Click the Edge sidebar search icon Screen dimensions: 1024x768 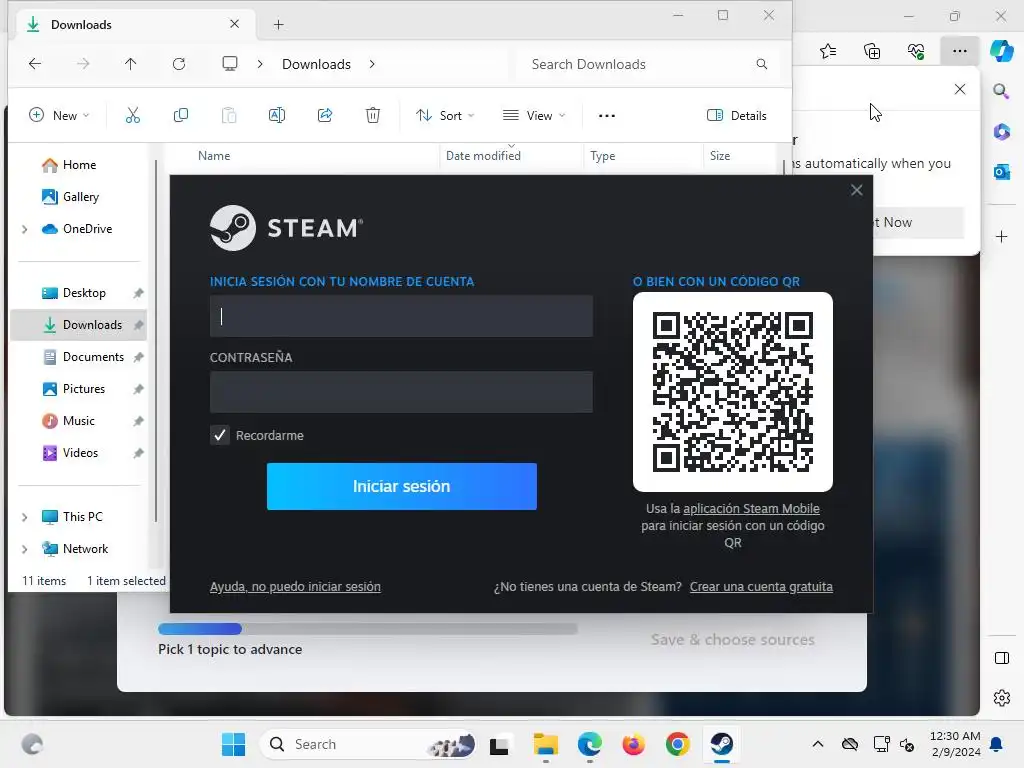[1001, 91]
